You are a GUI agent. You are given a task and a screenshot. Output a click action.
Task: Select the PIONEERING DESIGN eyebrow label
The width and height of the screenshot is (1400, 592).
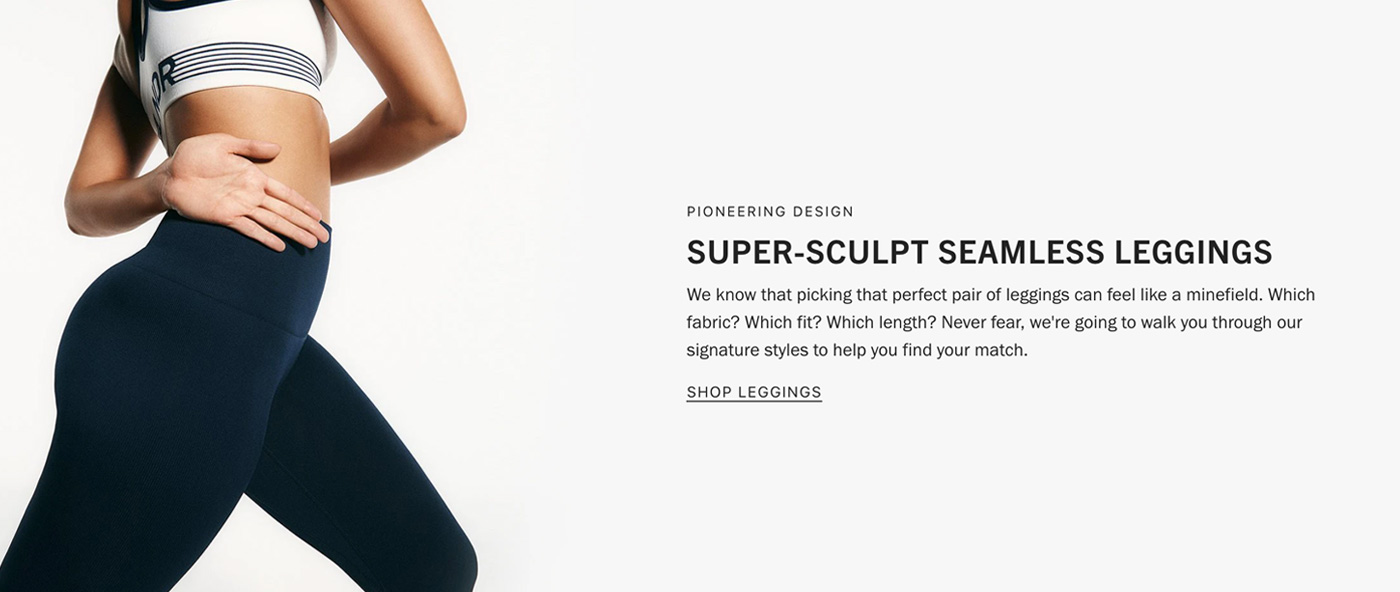[770, 212]
